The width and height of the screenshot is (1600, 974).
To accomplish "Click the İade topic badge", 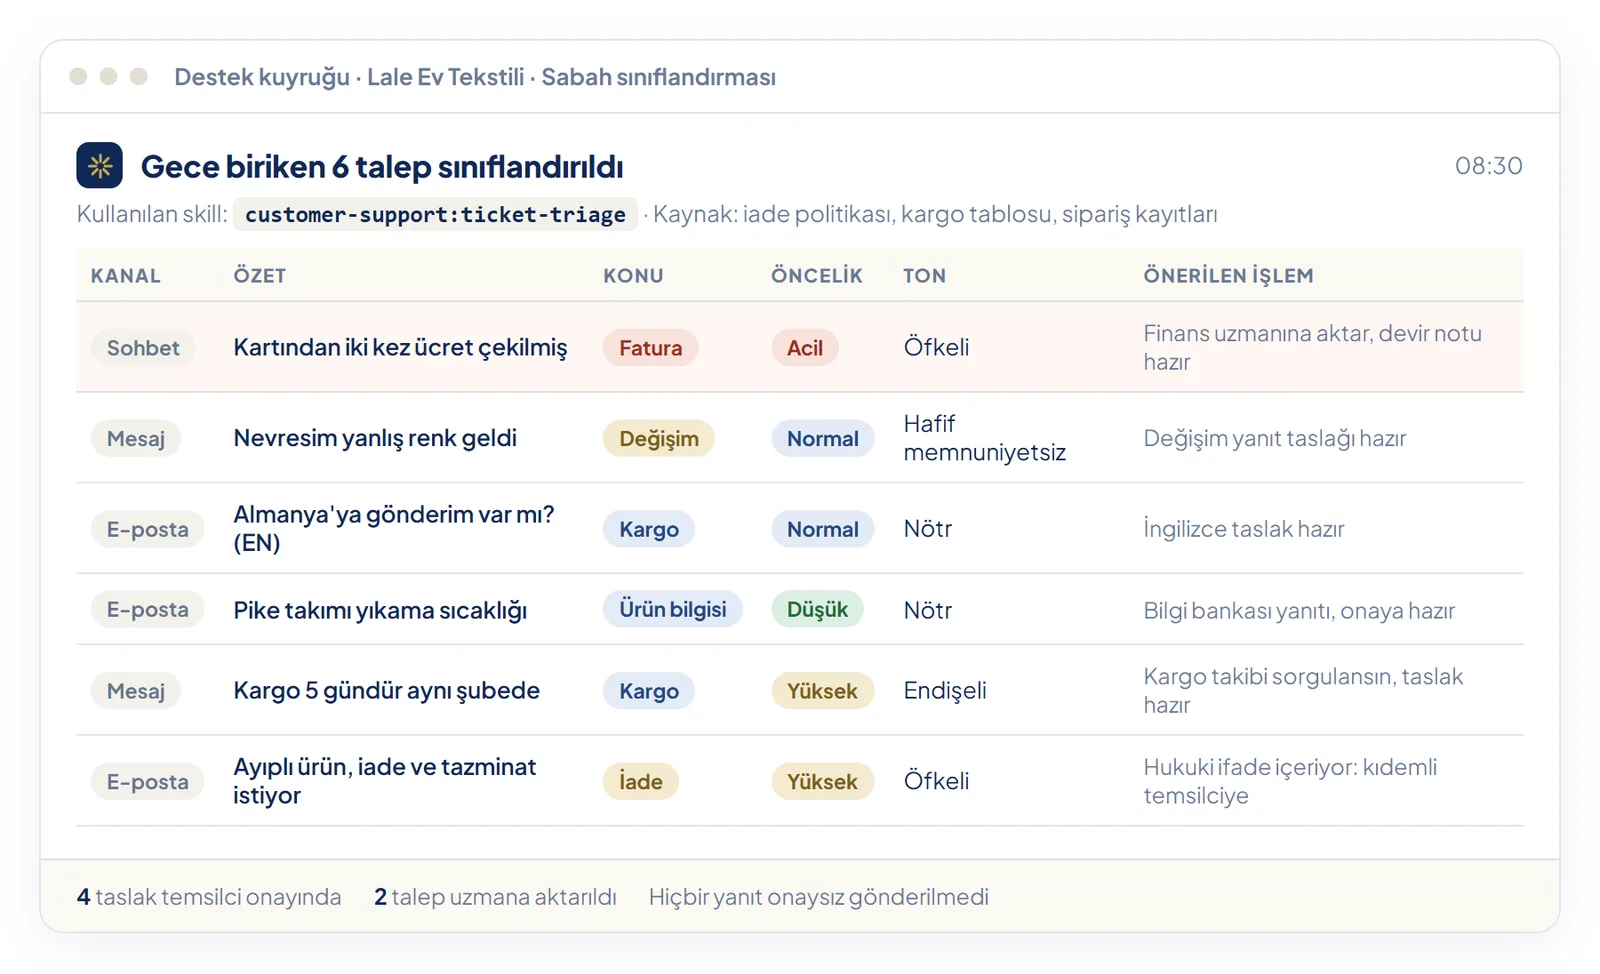I will coord(640,782).
